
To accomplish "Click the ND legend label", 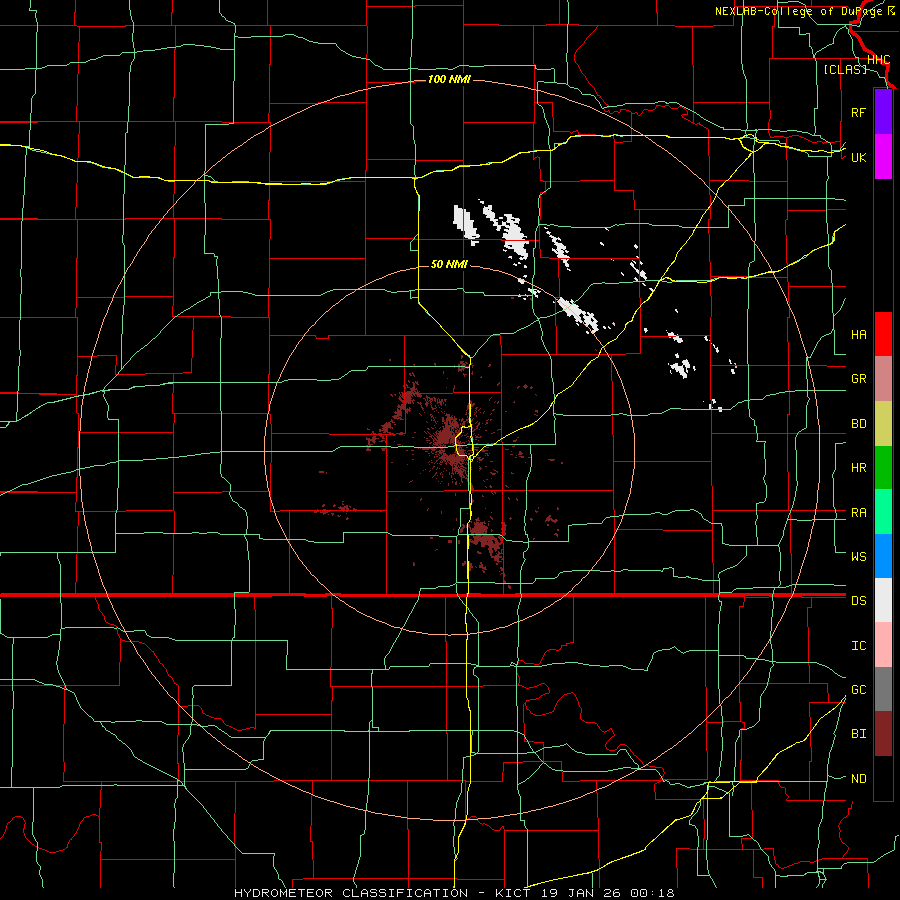I will [858, 778].
